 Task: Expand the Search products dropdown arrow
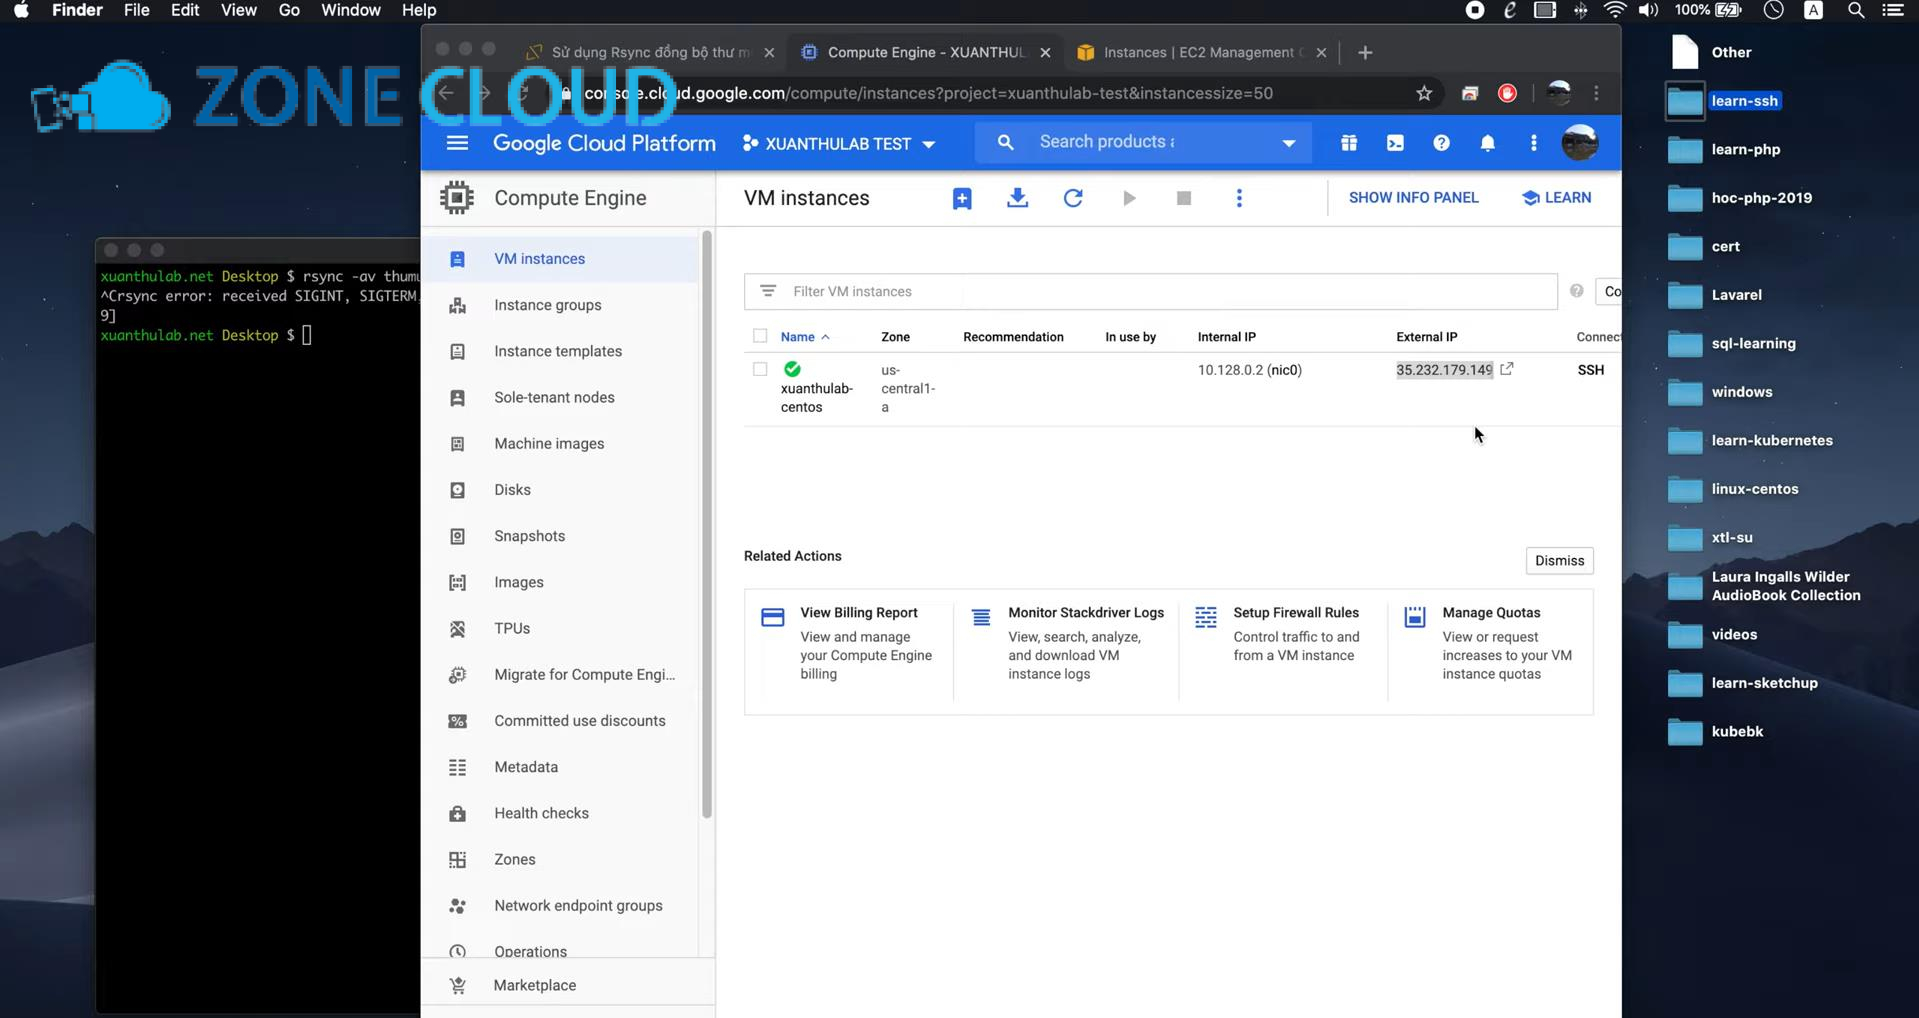tap(1289, 142)
